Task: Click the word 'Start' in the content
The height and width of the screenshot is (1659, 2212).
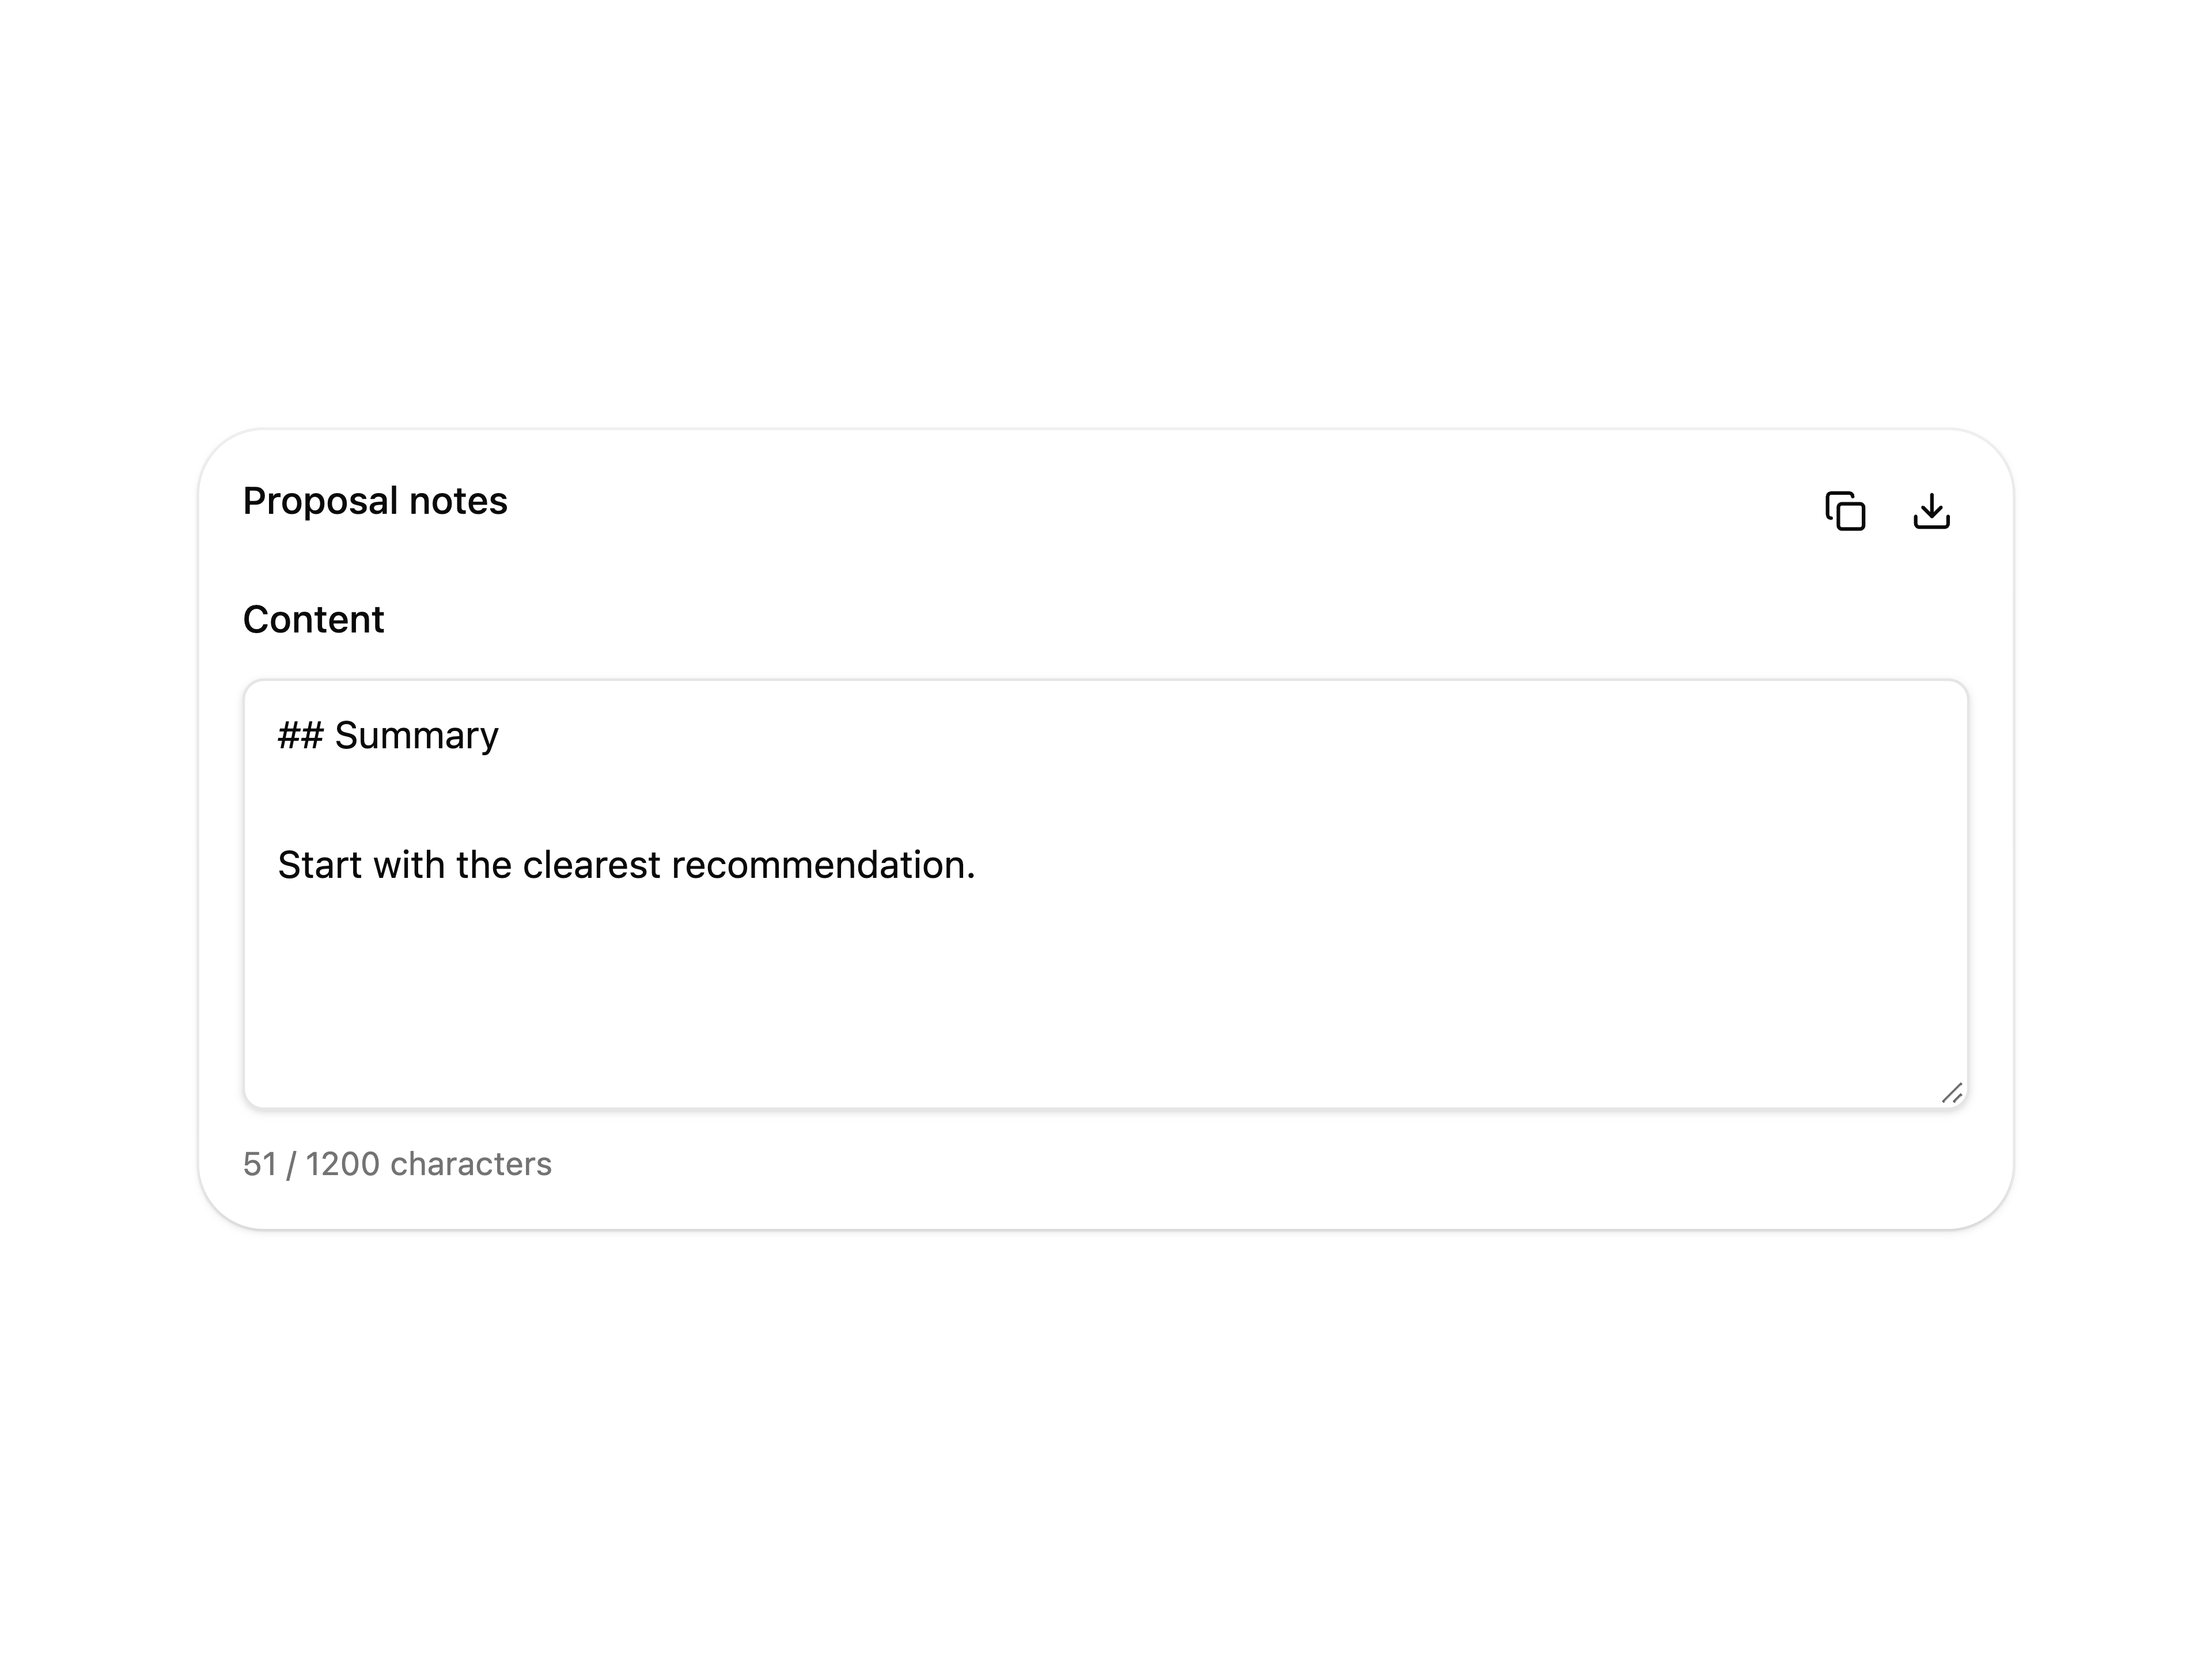Action: [x=320, y=865]
